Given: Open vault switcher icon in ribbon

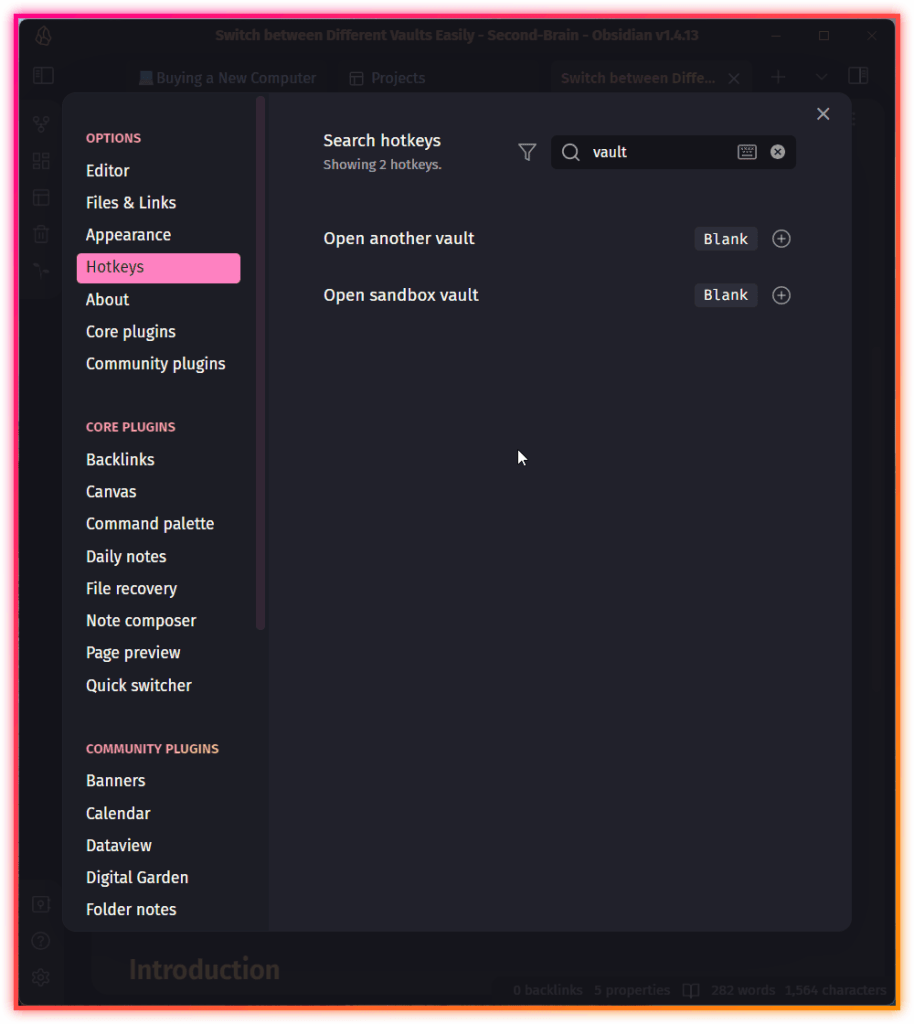Looking at the screenshot, I should (40, 904).
